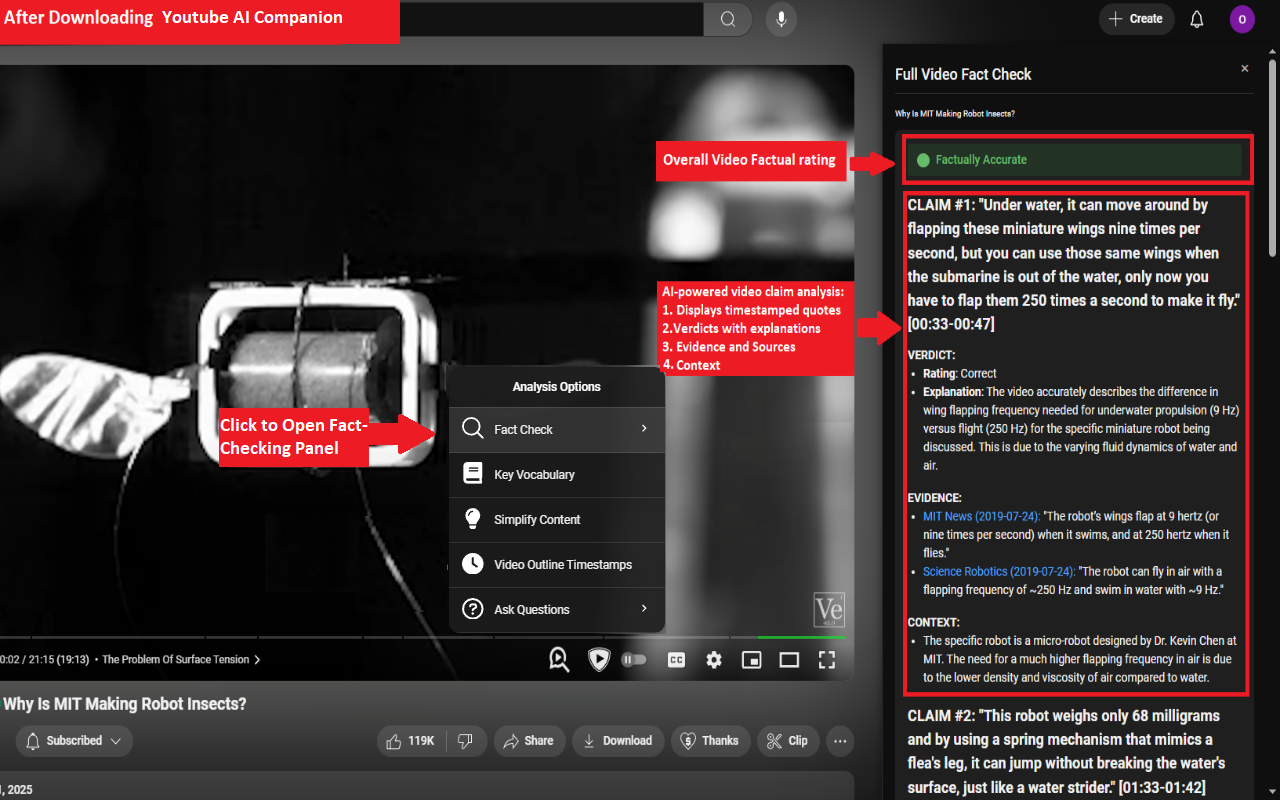Click the voice search microphone icon
The width and height of the screenshot is (1280, 800).
coord(781,19)
